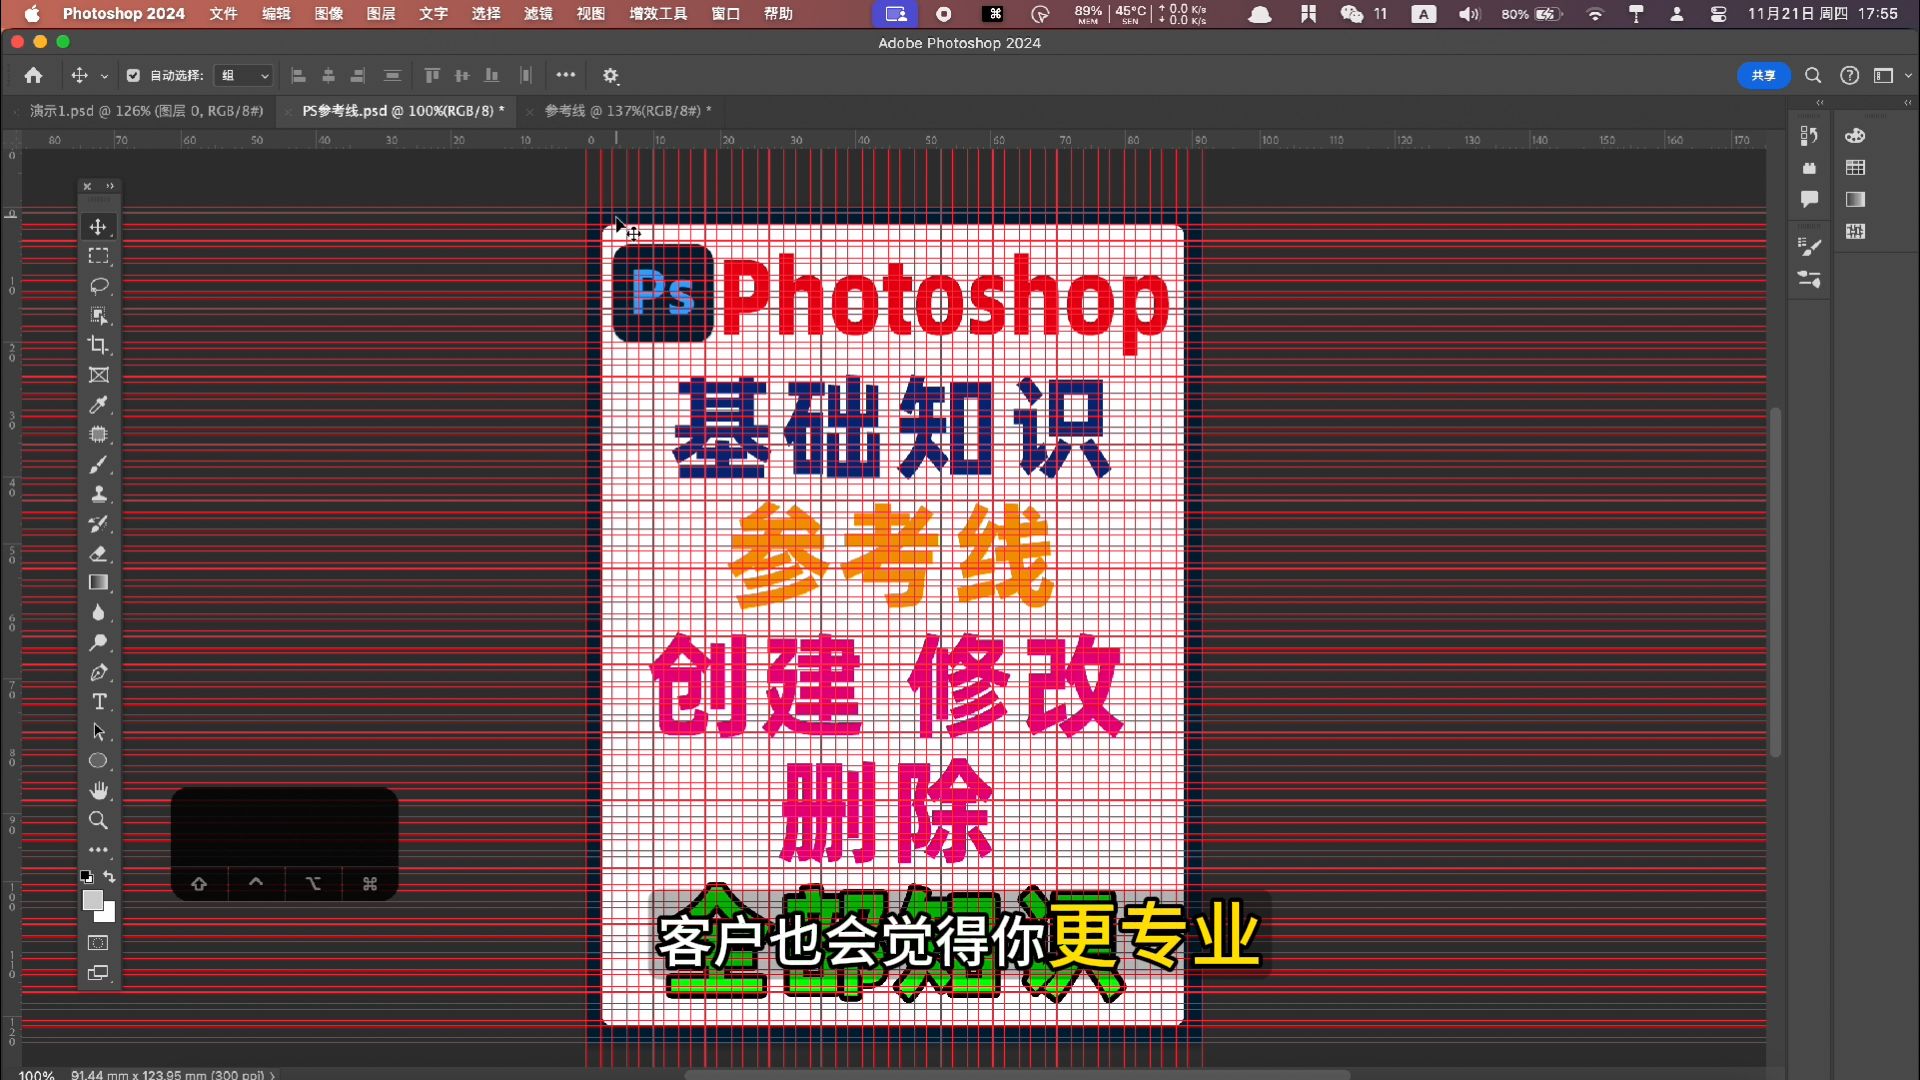Click the 100% zoom level field
This screenshot has width=1920, height=1080.
pos(37,1074)
